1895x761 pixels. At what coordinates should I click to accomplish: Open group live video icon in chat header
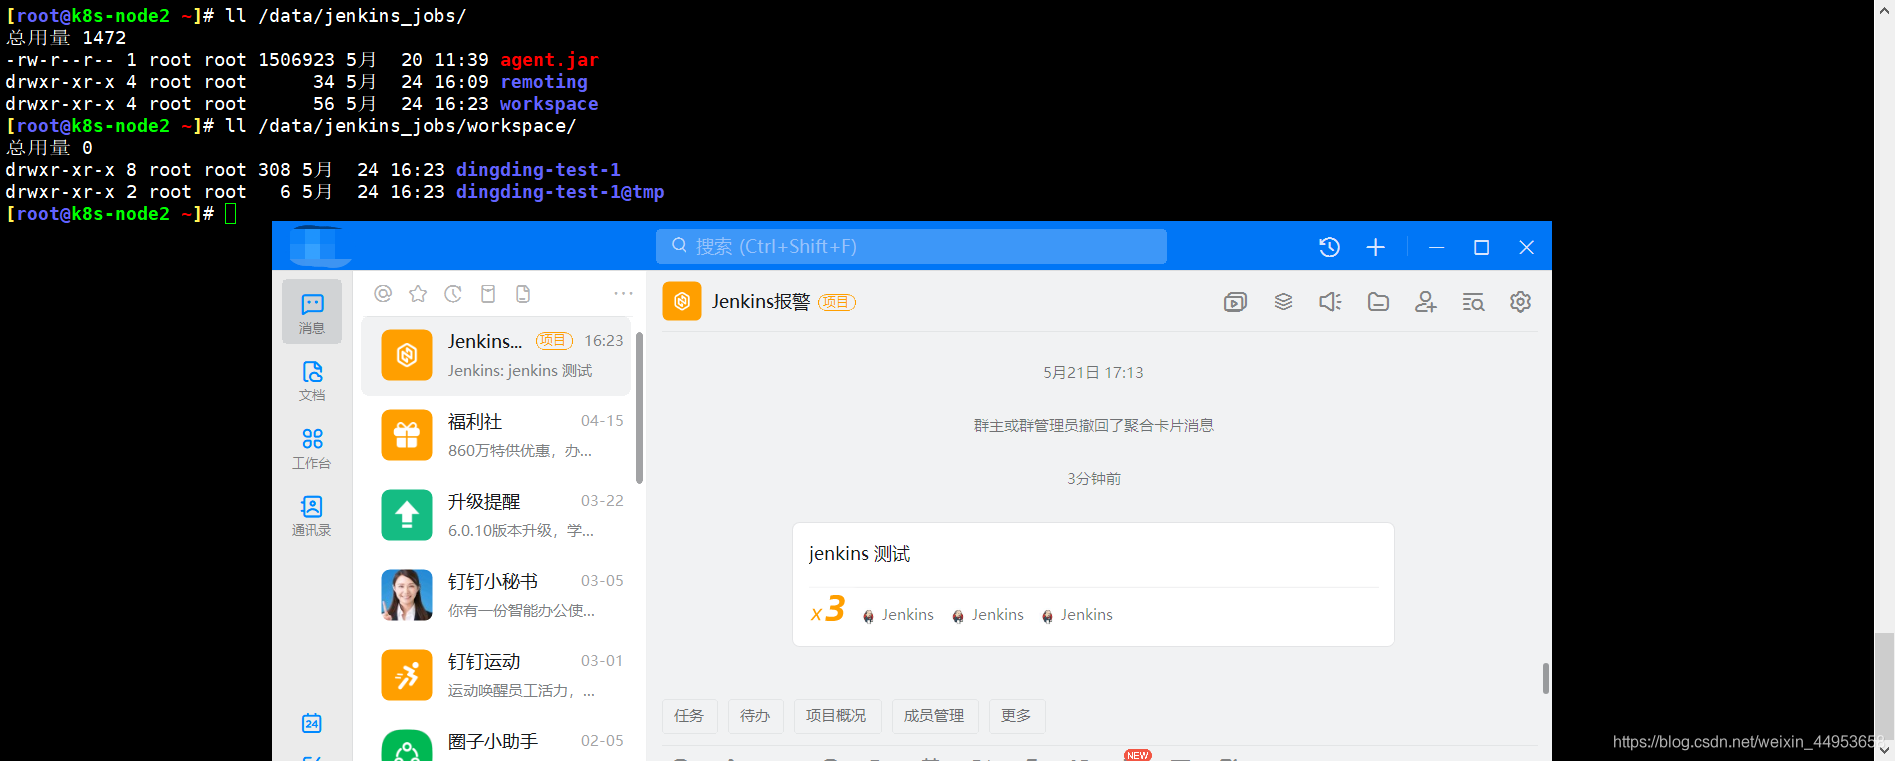point(1235,302)
